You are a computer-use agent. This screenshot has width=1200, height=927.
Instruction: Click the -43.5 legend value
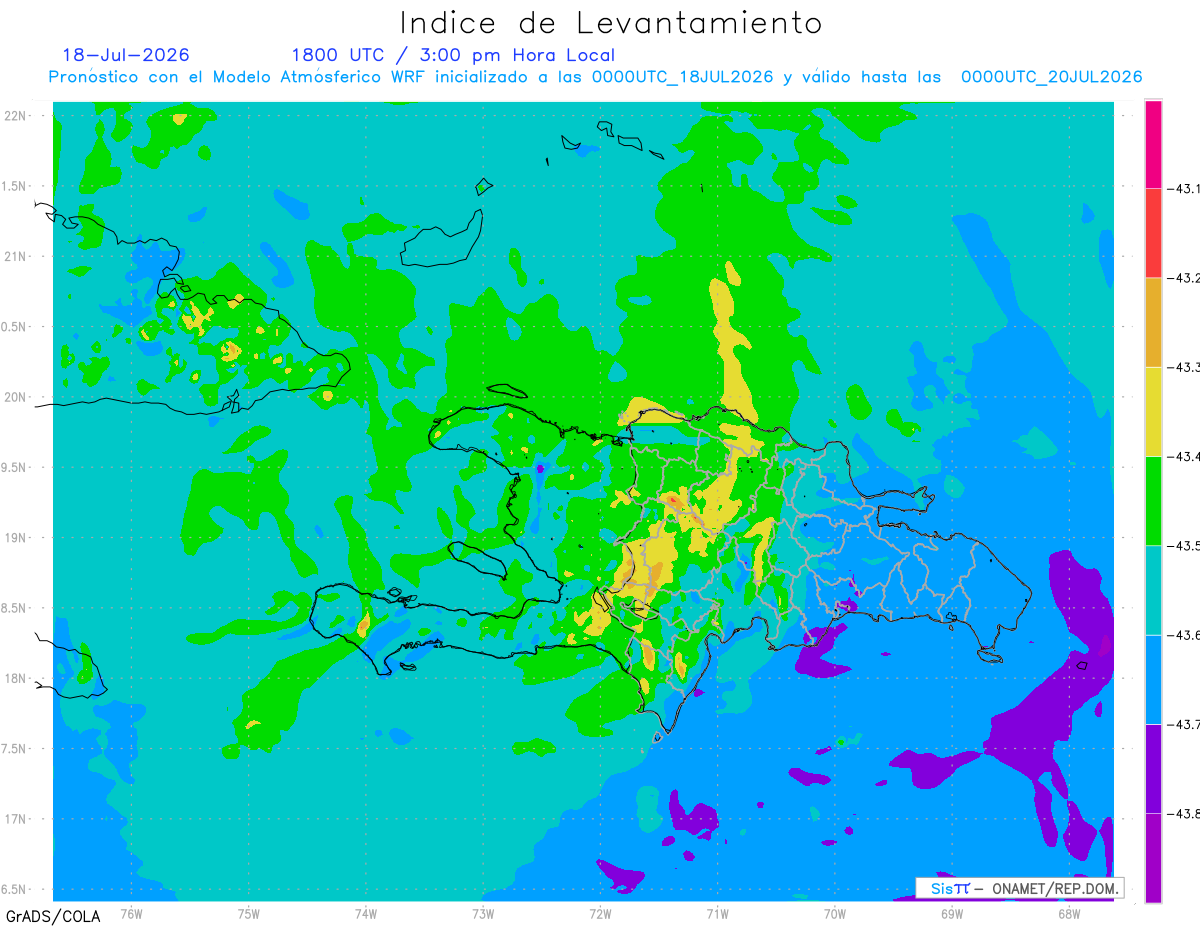point(1183,546)
